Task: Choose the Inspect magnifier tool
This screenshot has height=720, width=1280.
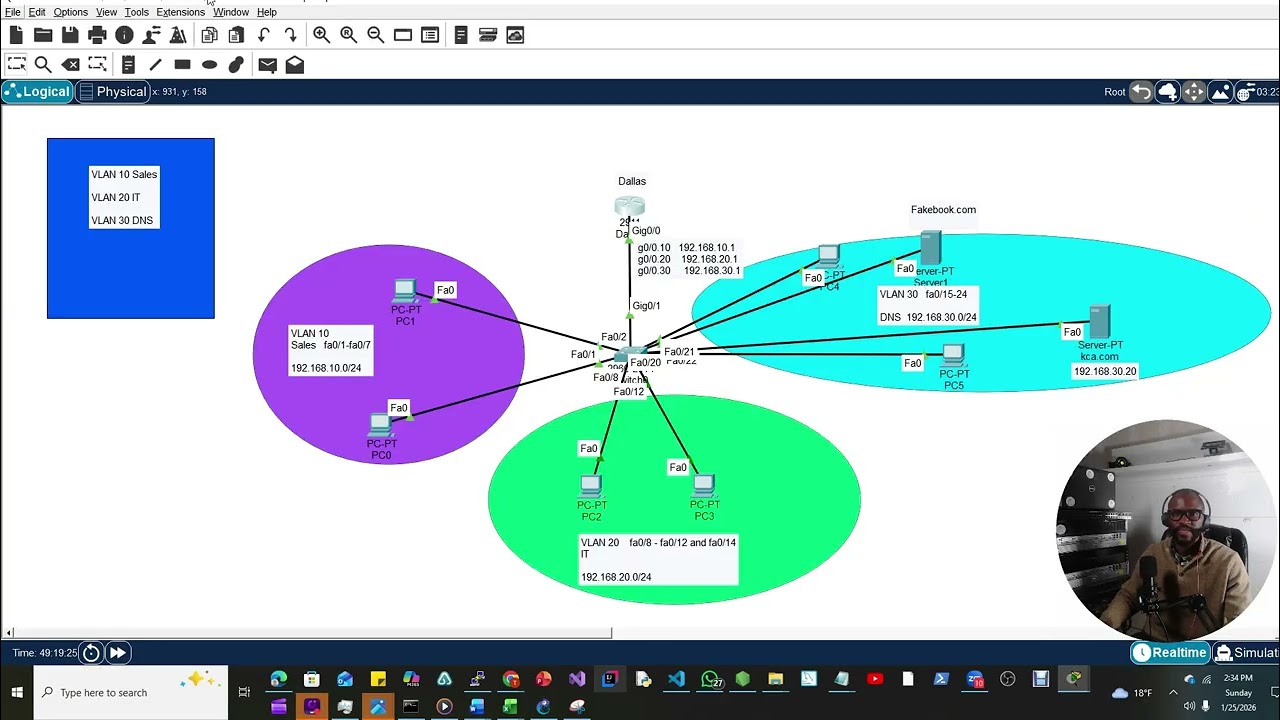Action: pyautogui.click(x=43, y=64)
